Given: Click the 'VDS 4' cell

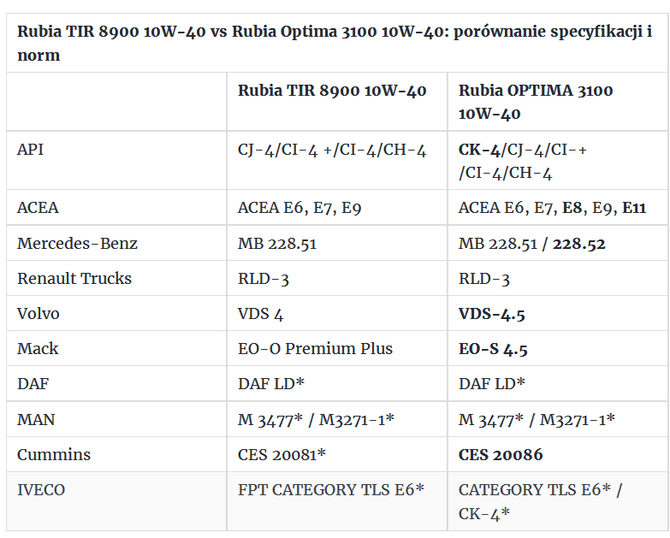Looking at the screenshot, I should click(x=260, y=314).
